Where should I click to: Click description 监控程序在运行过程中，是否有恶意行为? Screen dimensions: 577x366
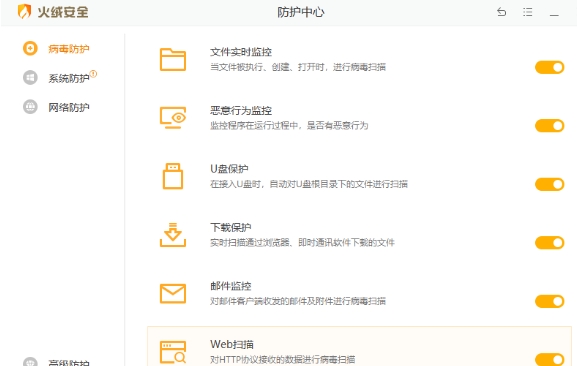(289, 126)
